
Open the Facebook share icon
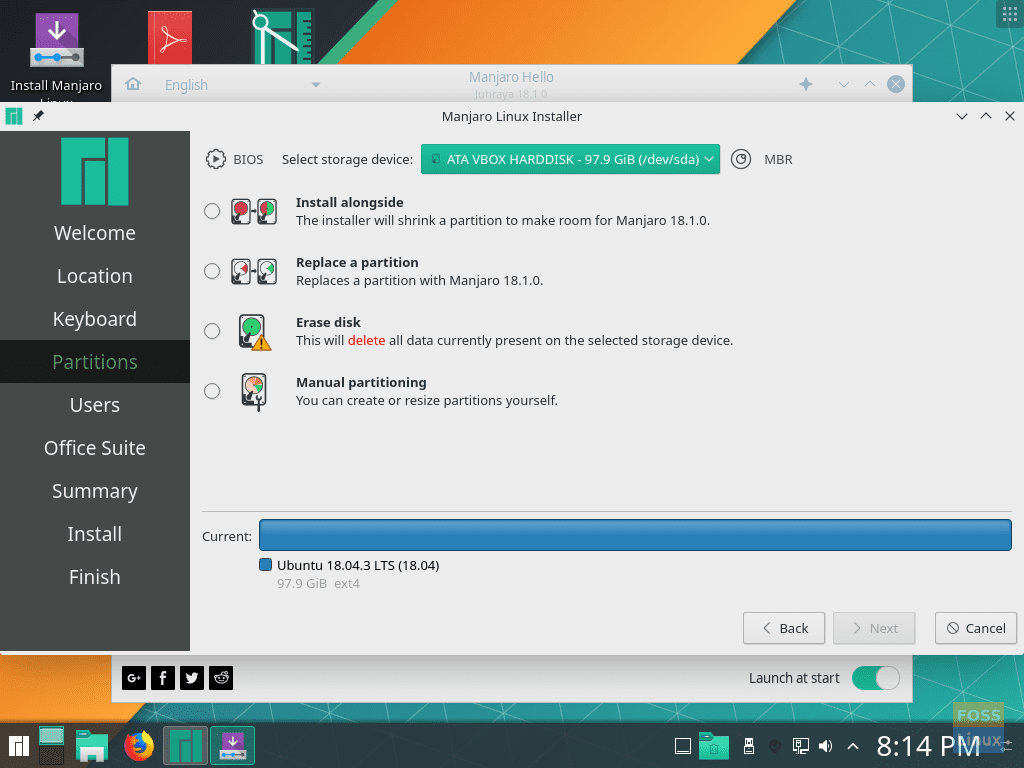(162, 678)
